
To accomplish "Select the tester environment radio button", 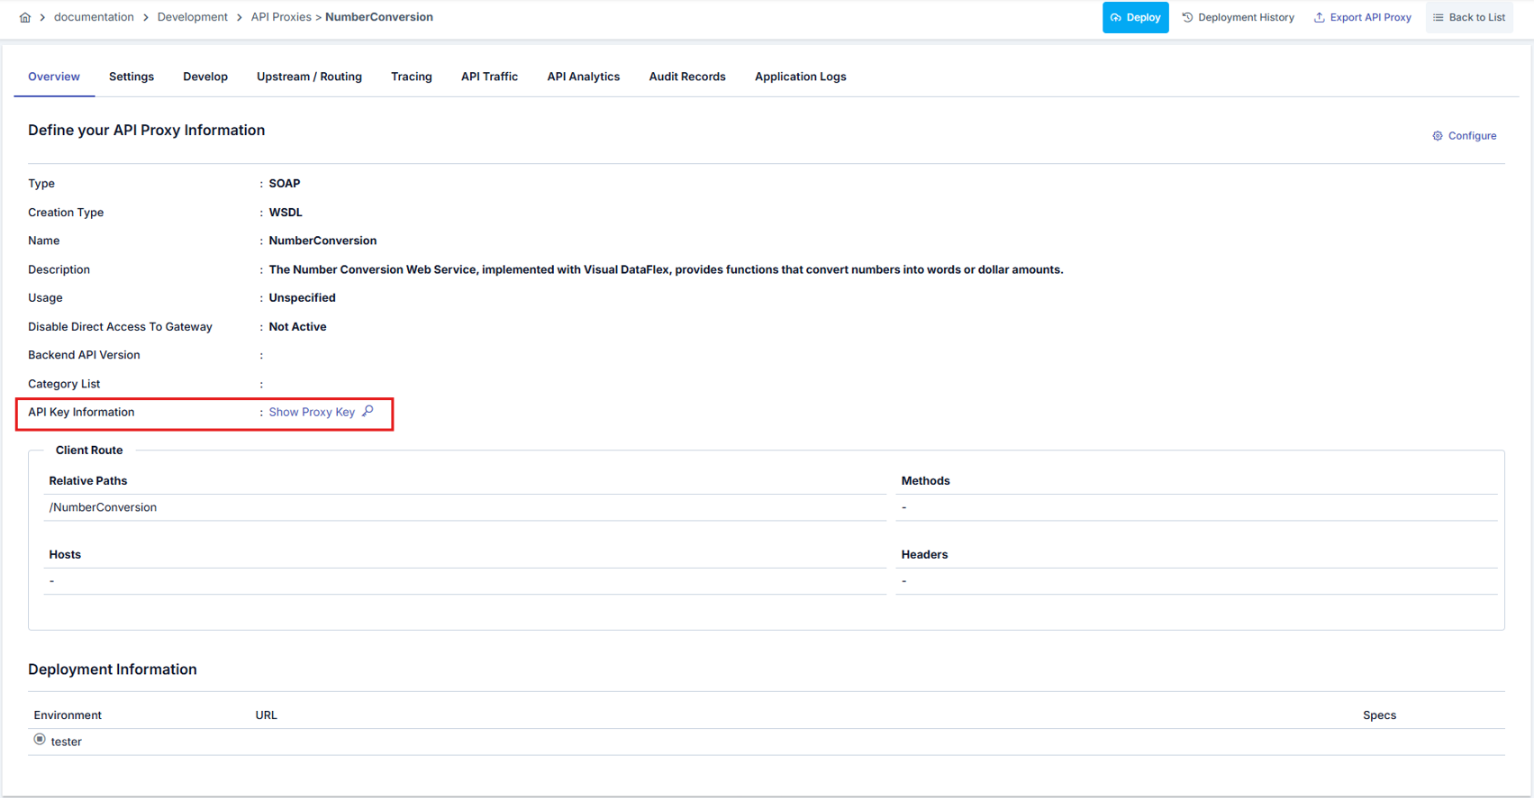I will coord(40,740).
